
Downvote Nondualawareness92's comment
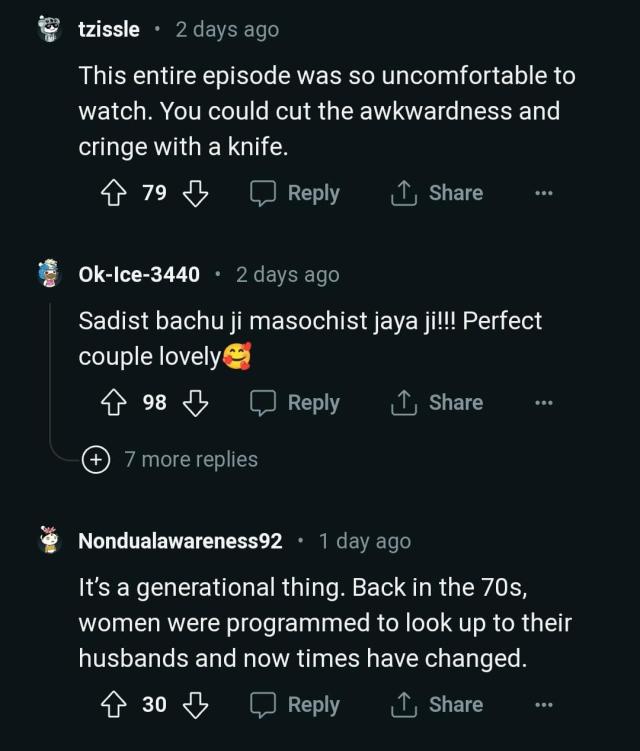tap(195, 705)
